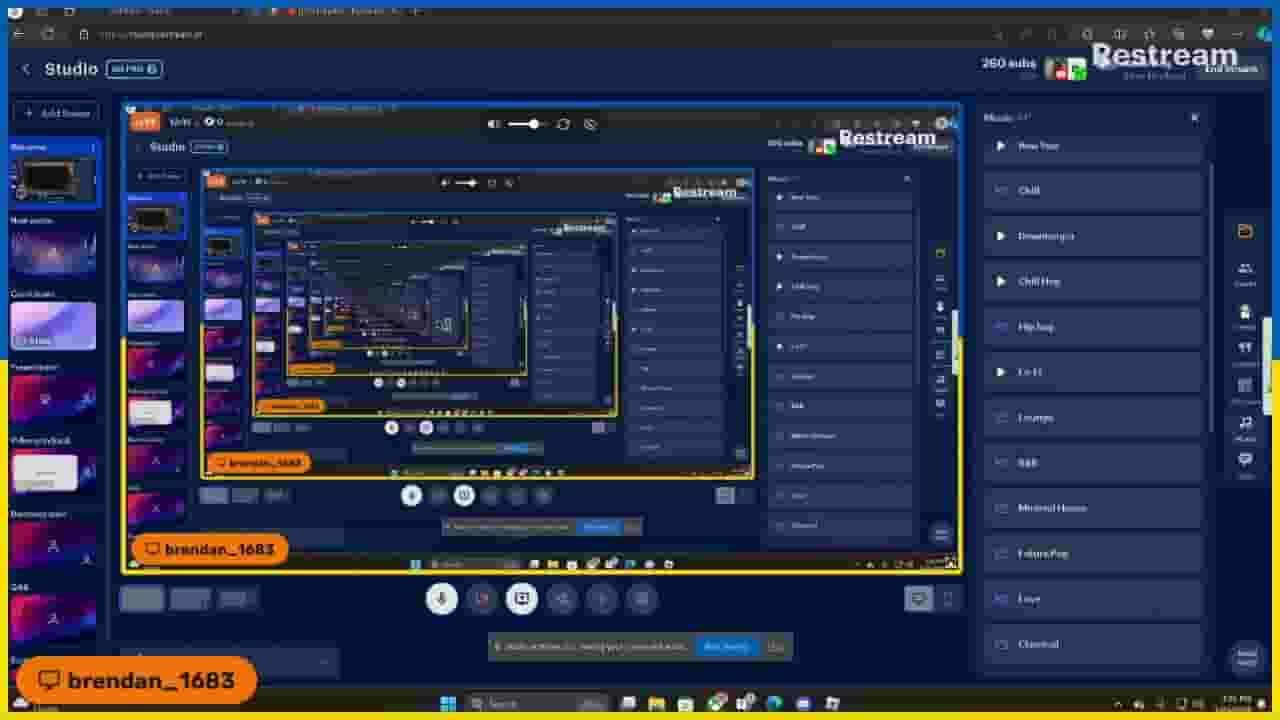Play the New Year music track

pyautogui.click(x=1000, y=146)
